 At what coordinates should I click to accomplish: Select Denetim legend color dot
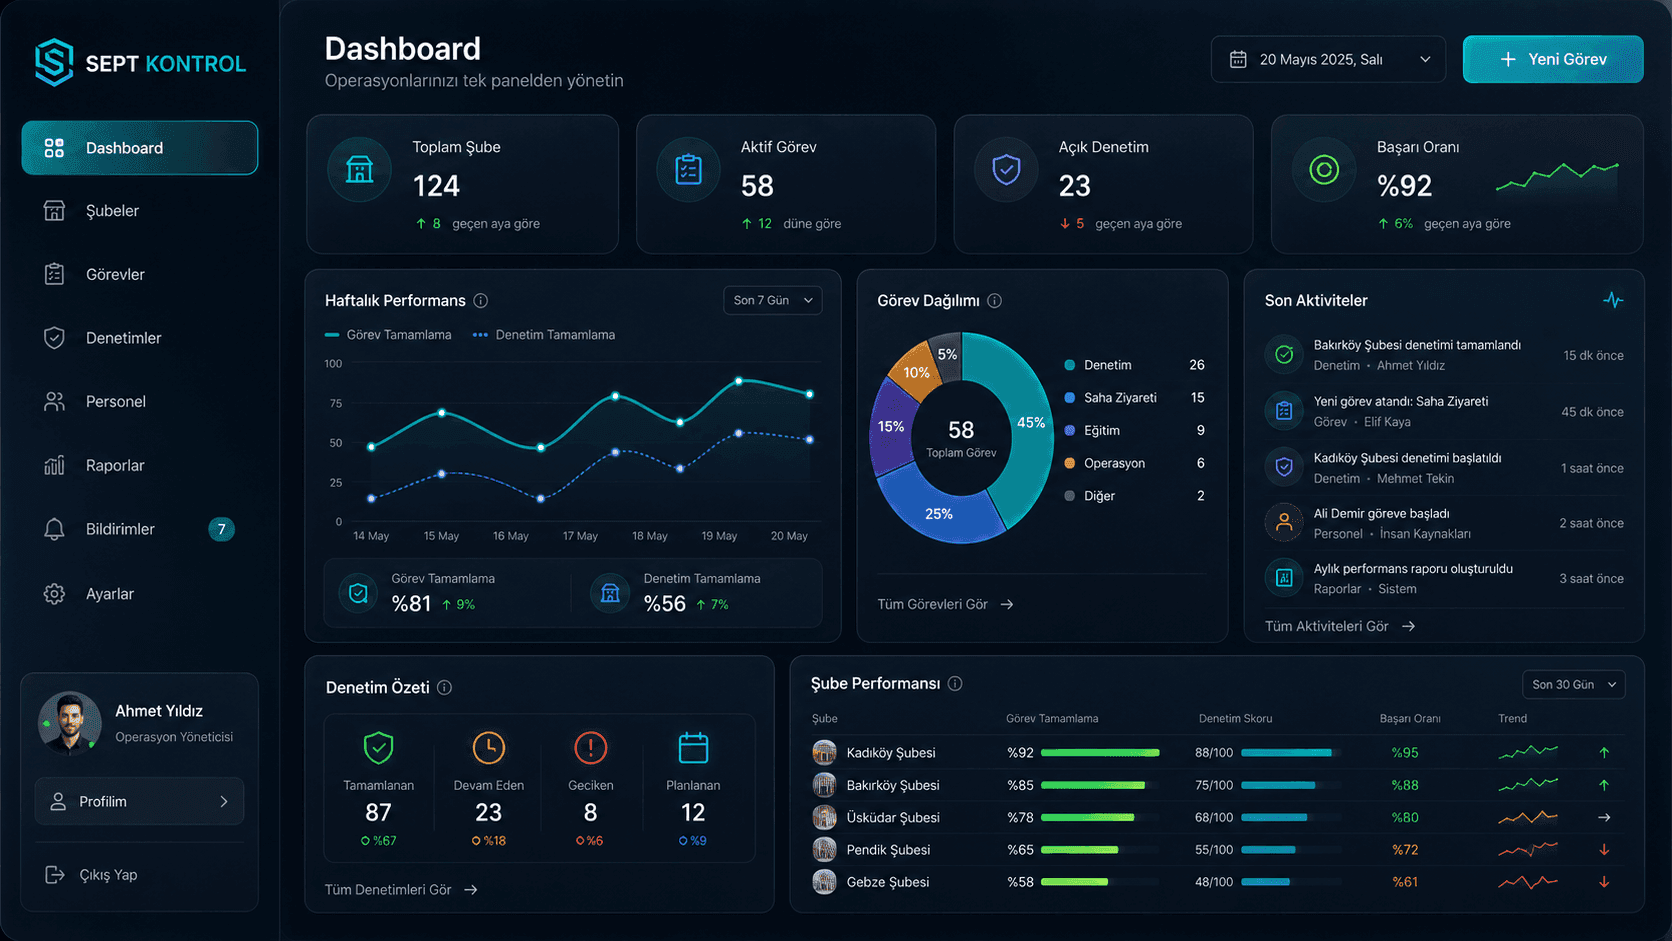coord(1070,365)
